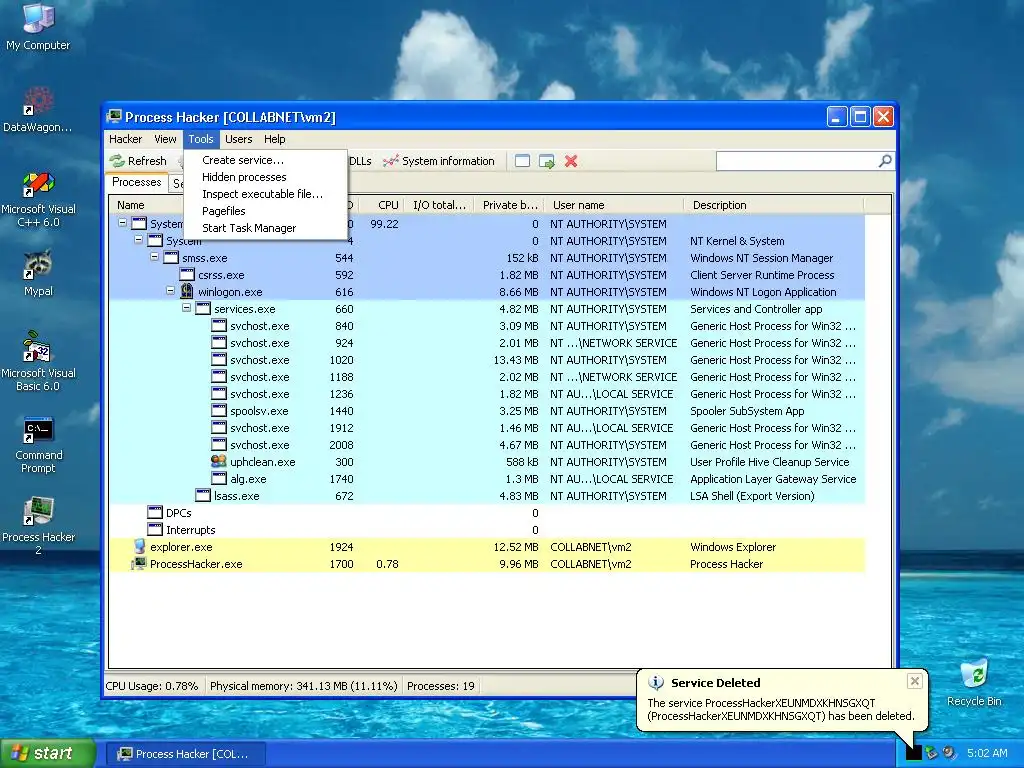Select Pagefiles from Tools menu

pos(265,211)
